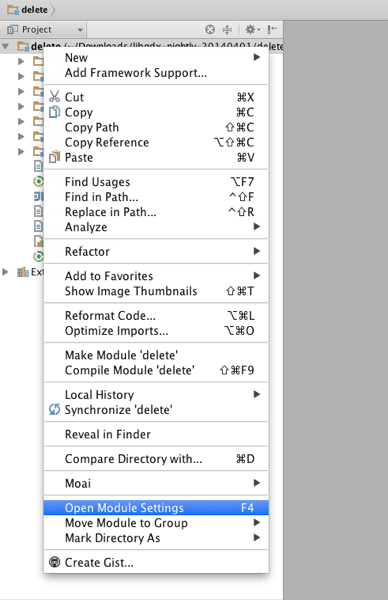Image resolution: width=388 pixels, height=600 pixels.
Task: Open Add to Favorites submenu
Action: 156,276
